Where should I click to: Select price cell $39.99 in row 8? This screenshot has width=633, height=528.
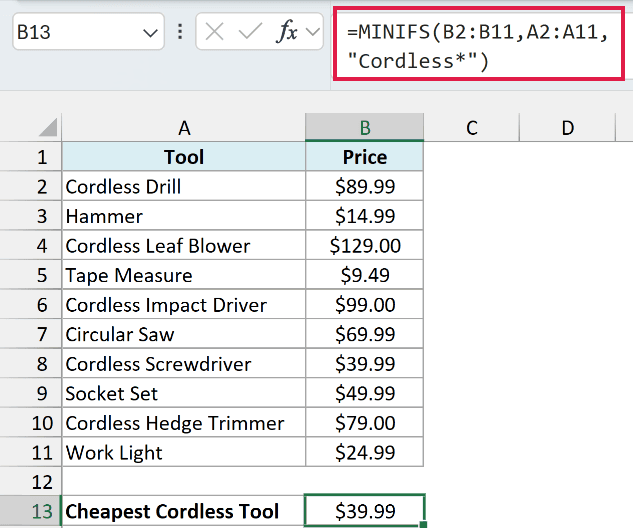(365, 363)
